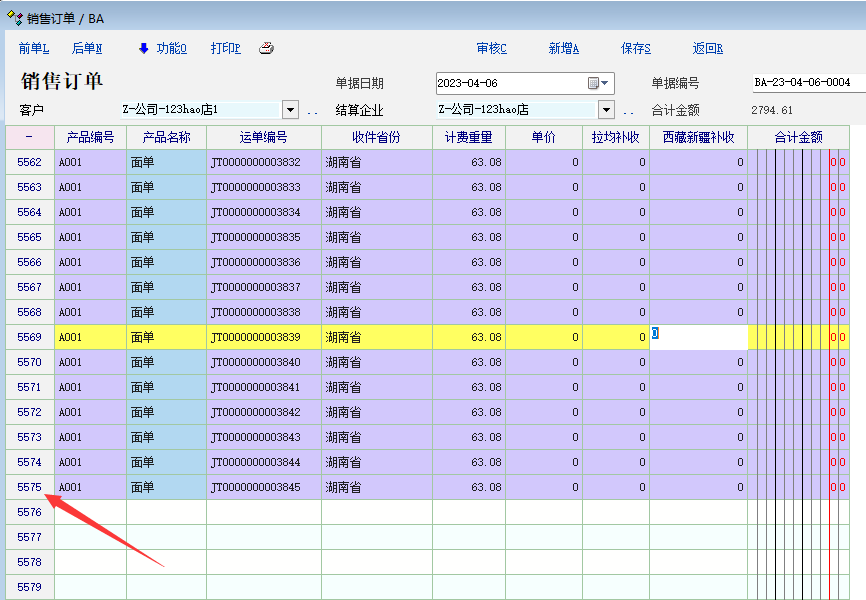866x600 pixels.
Task: Click 返回 to go back
Action: 707,48
